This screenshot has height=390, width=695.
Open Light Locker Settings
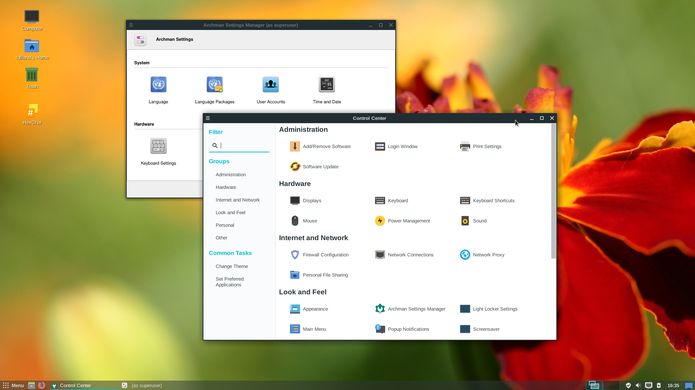[x=488, y=309]
